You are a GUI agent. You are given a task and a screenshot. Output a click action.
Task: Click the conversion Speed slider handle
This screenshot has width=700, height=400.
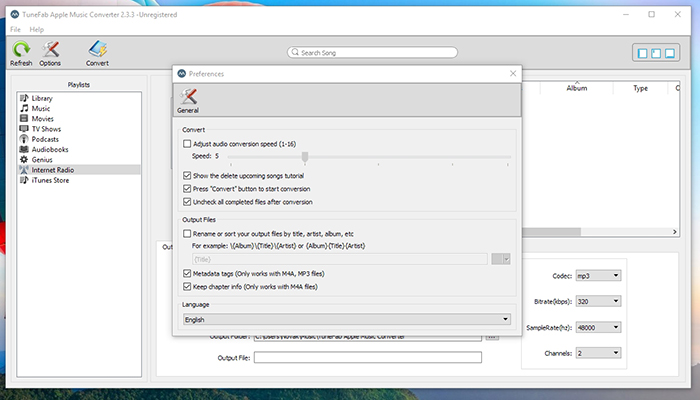coord(305,157)
